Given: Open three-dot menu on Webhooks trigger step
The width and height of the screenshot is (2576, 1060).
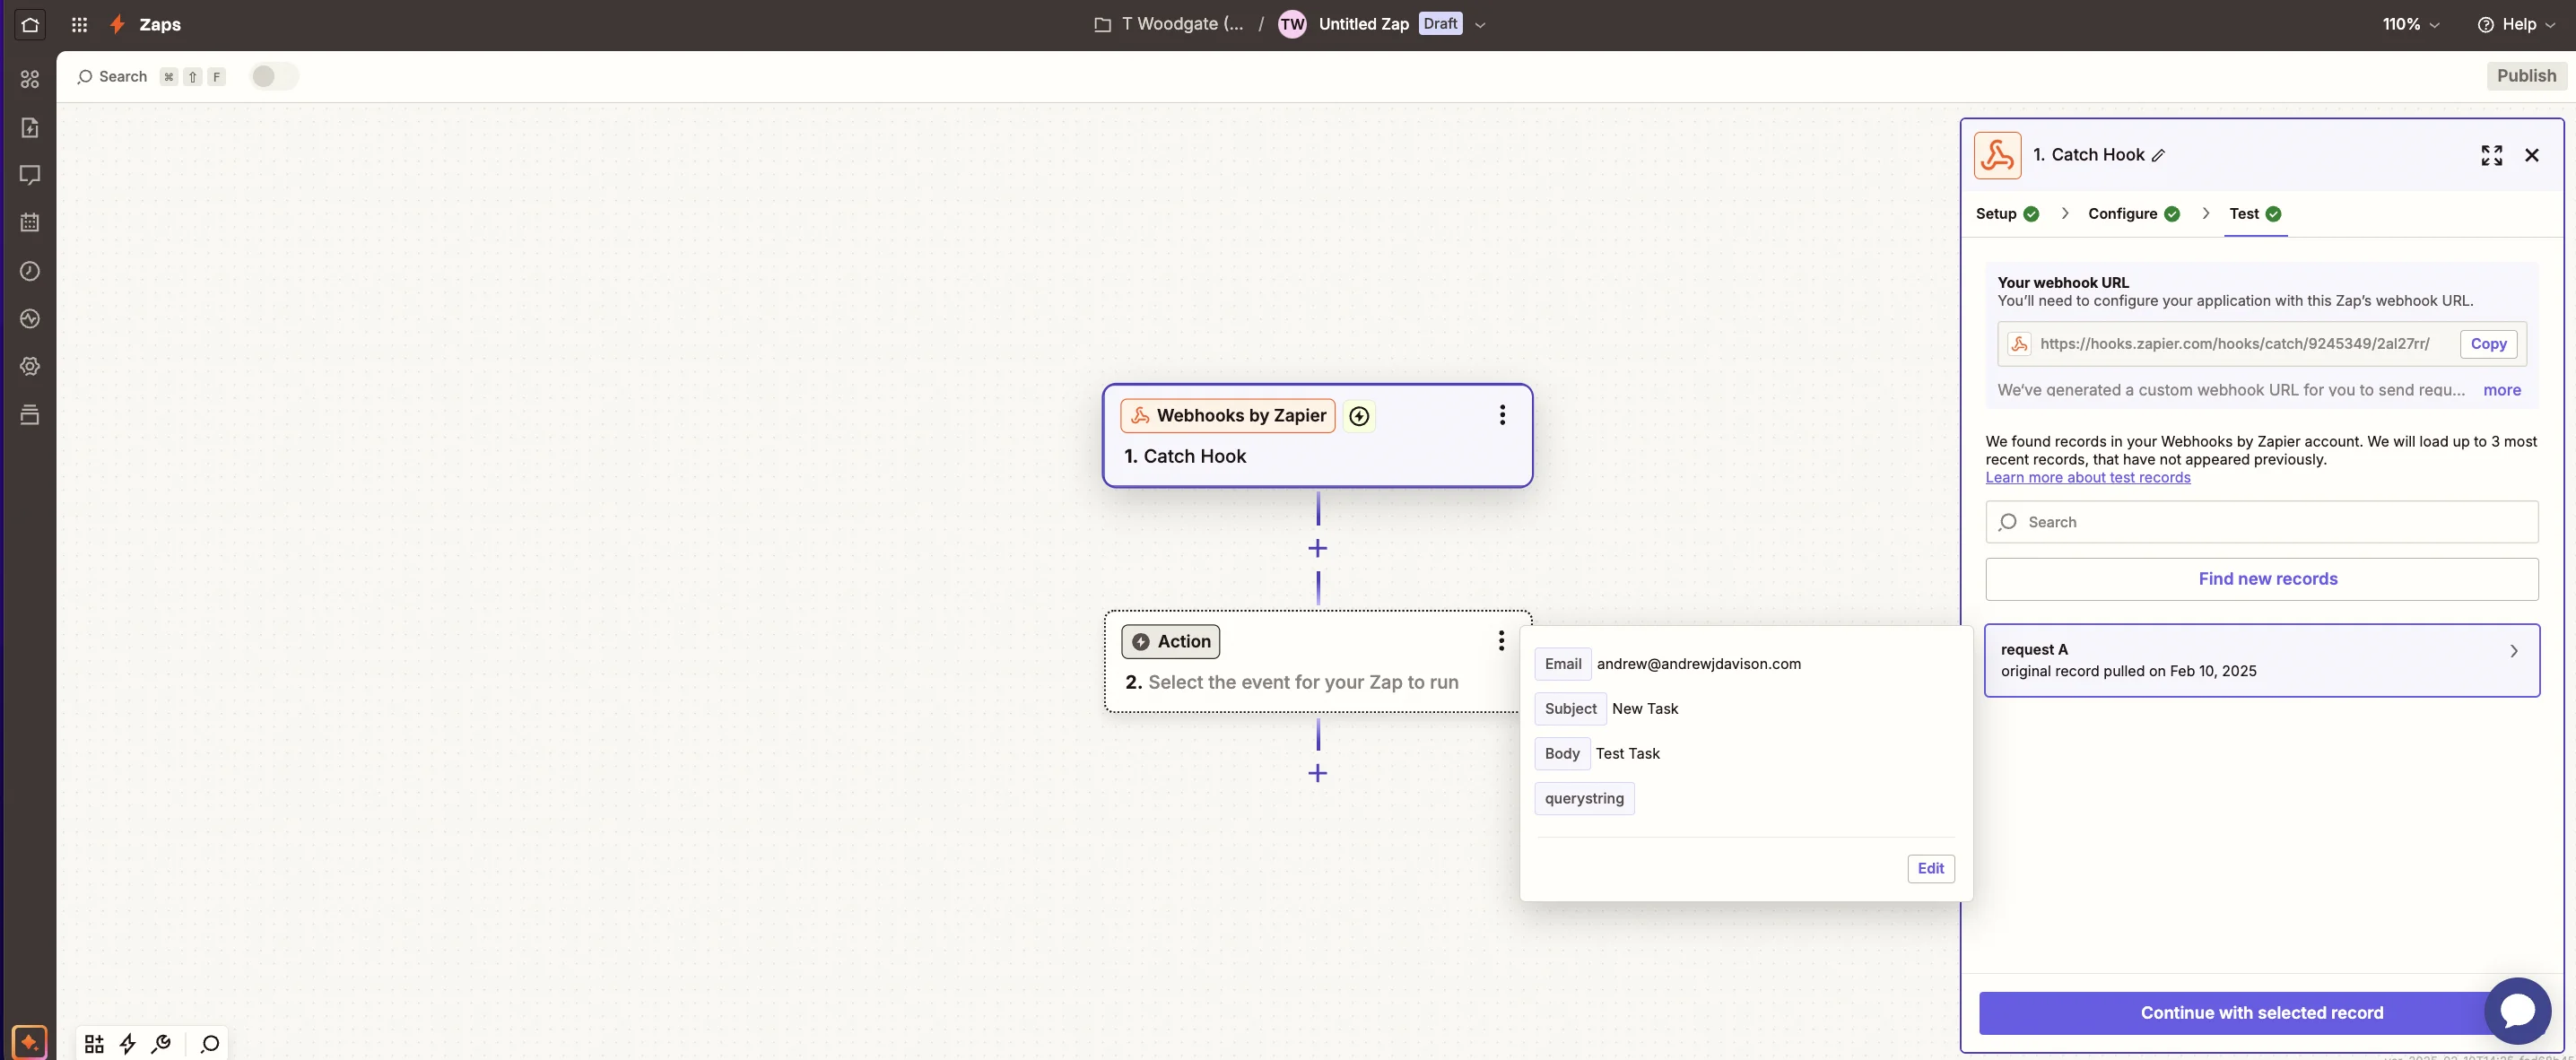Looking at the screenshot, I should coord(1501,415).
